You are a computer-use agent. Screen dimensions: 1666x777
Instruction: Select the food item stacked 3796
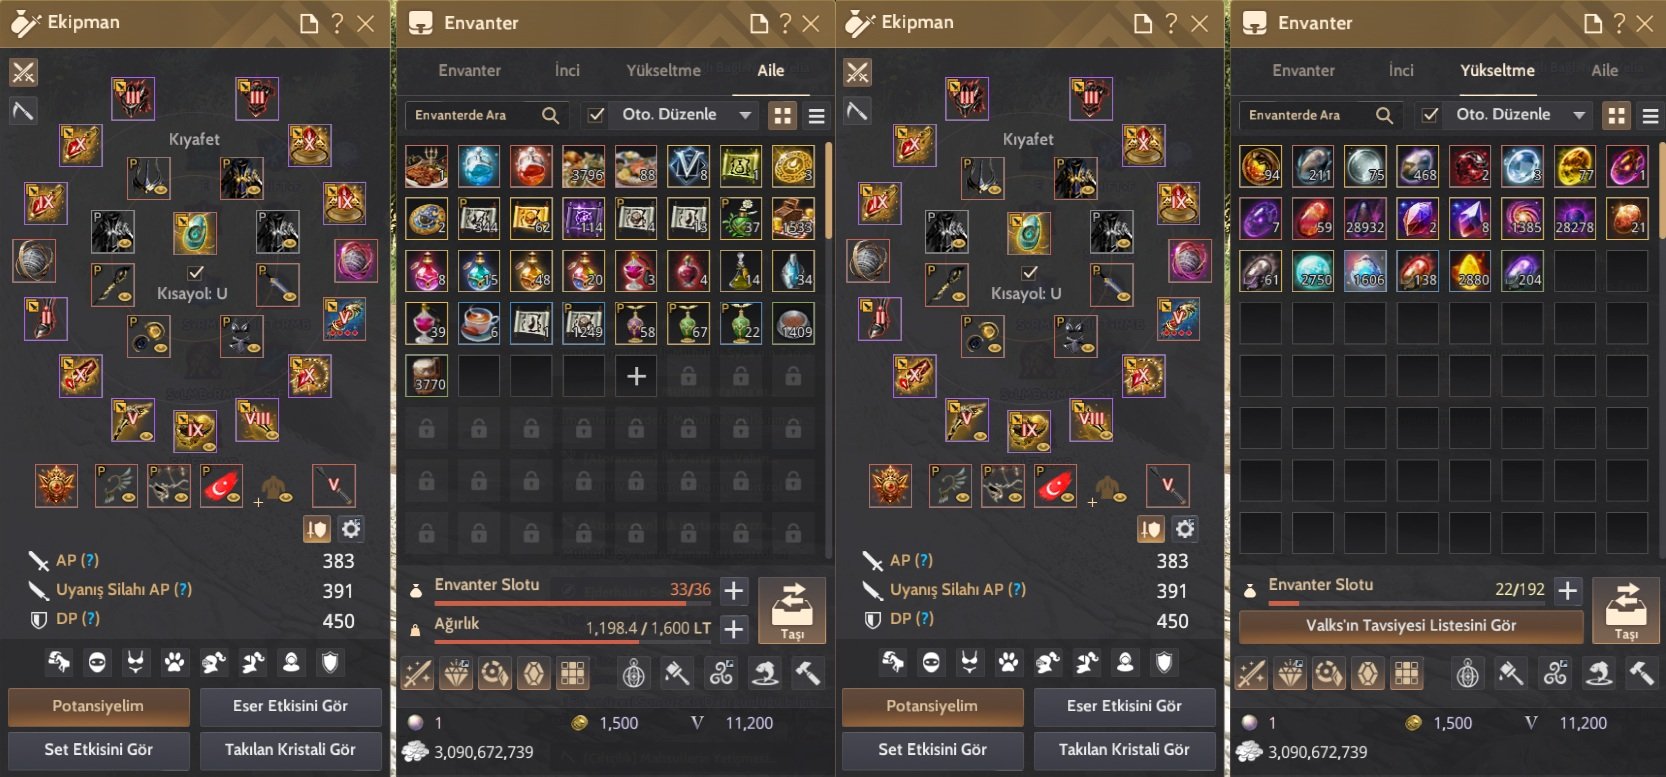[x=583, y=166]
